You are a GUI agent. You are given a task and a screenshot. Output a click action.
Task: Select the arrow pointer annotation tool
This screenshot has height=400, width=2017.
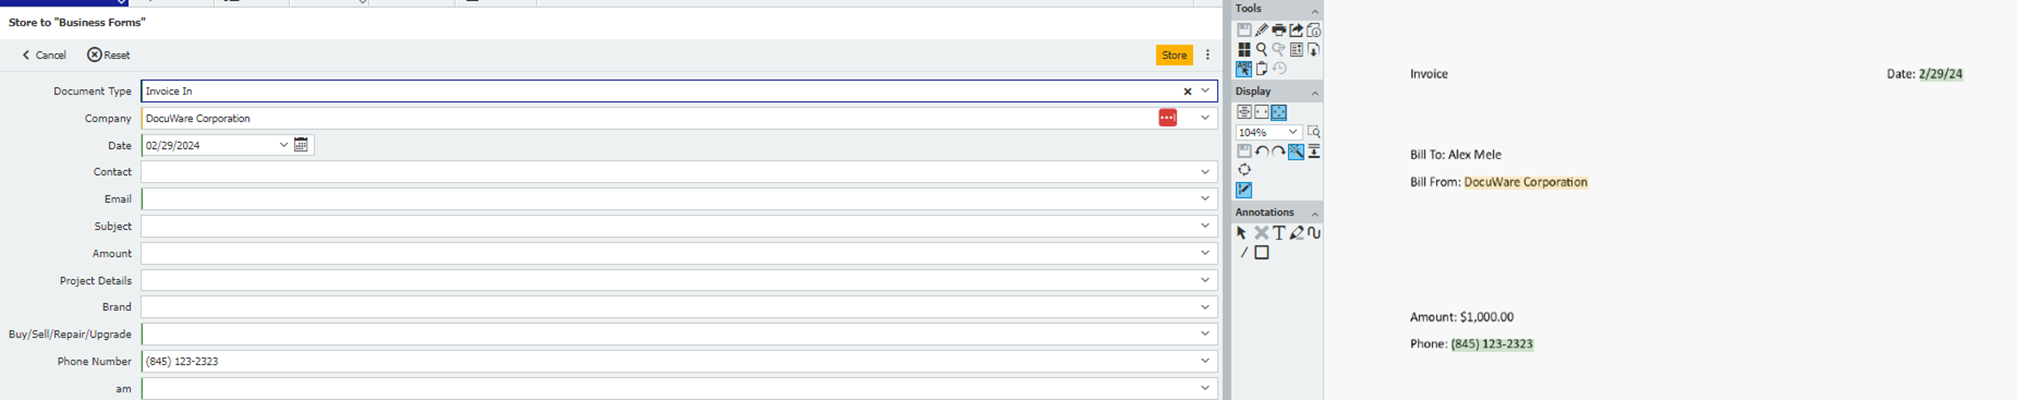[x=1242, y=233]
